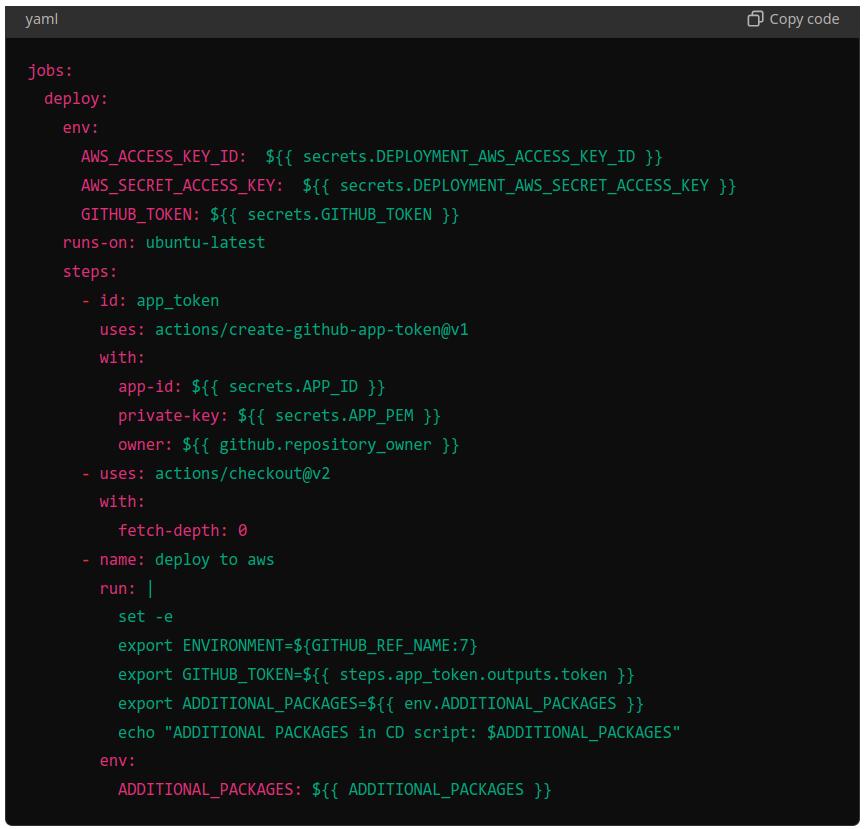Click actions/create-github-app-token@v1
This screenshot has height=829, width=866.
pyautogui.click(x=311, y=330)
